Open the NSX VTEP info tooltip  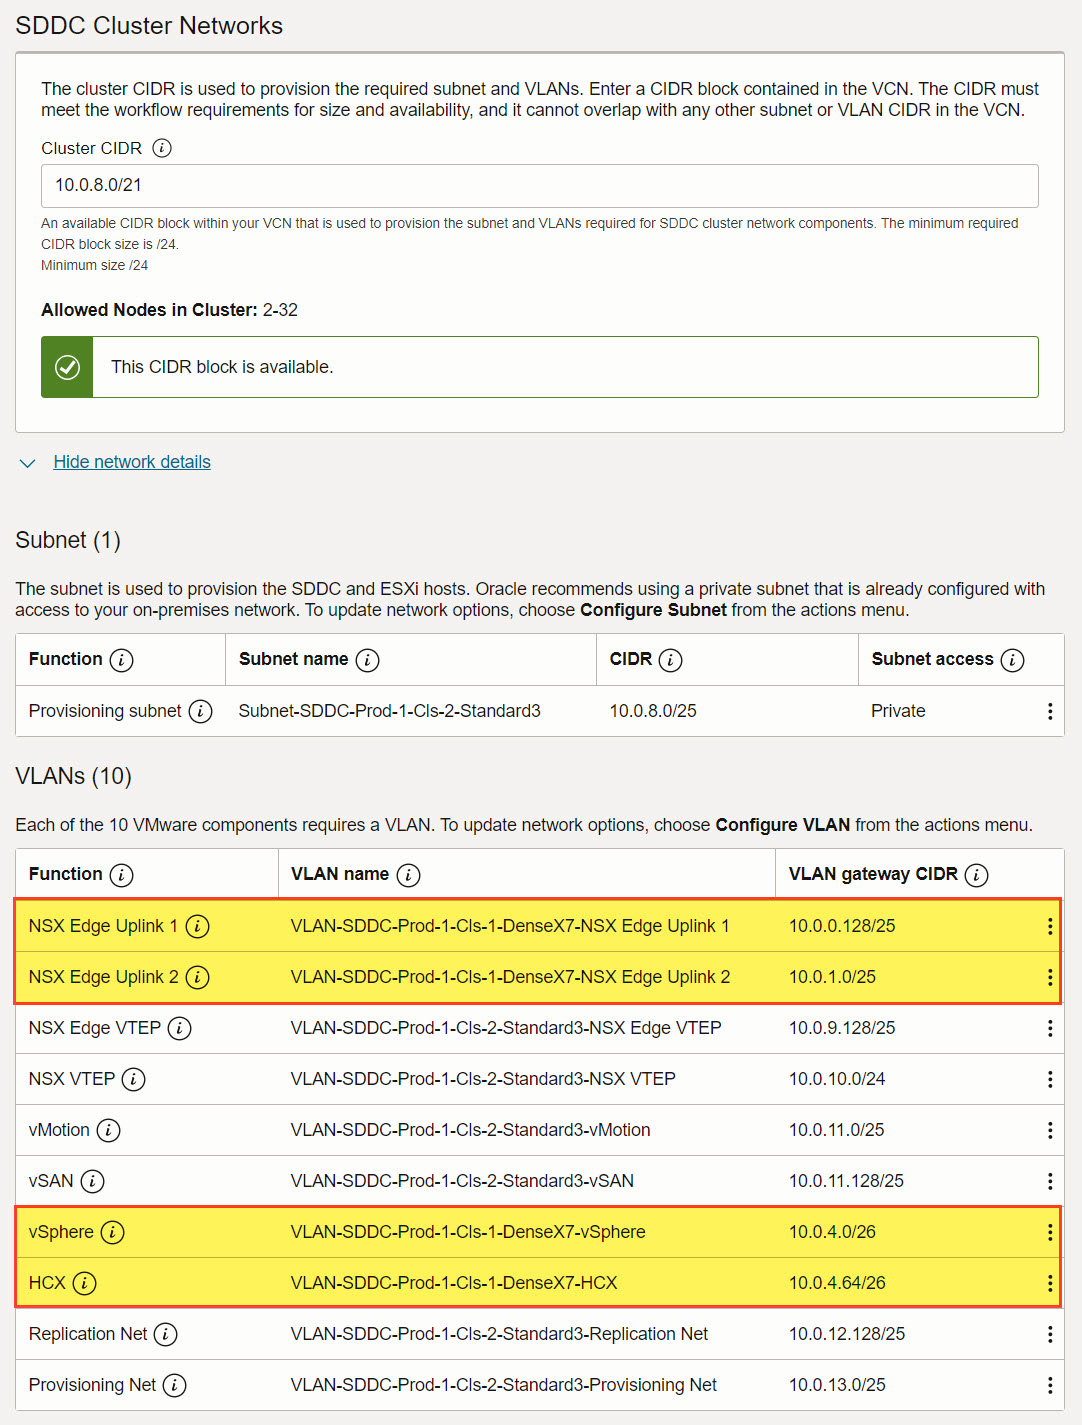136,1079
